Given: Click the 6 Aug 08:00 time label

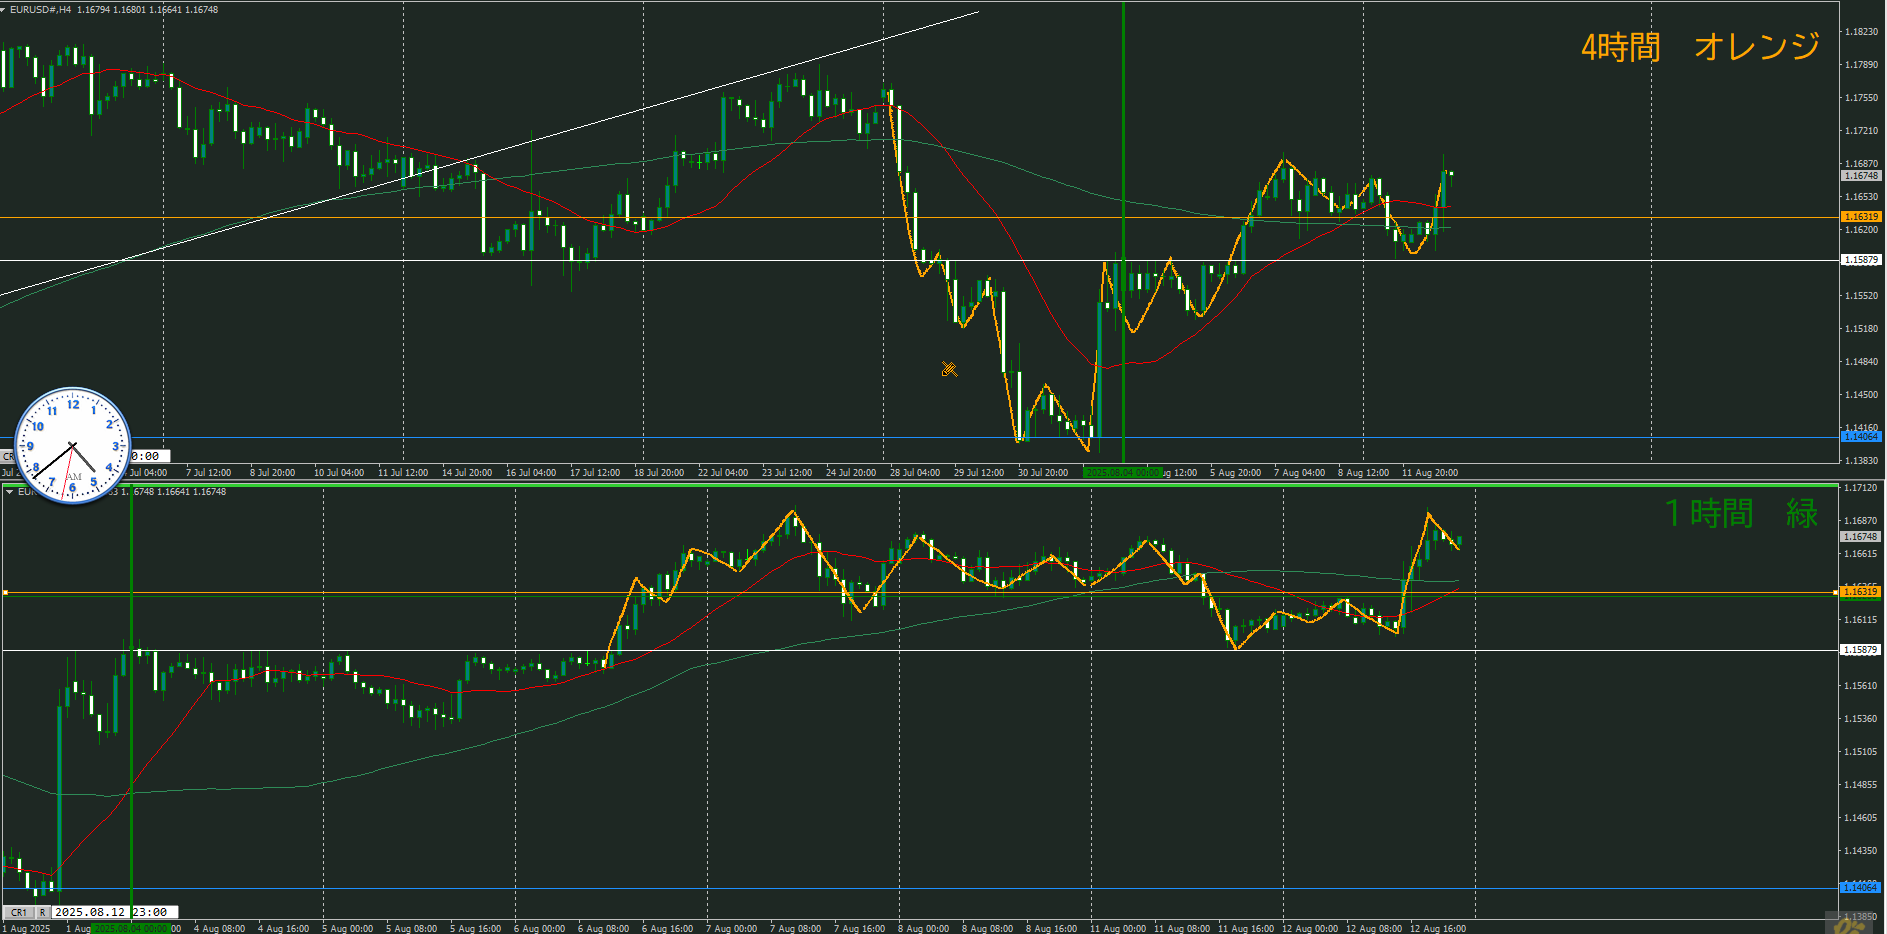Looking at the screenshot, I should 604,929.
